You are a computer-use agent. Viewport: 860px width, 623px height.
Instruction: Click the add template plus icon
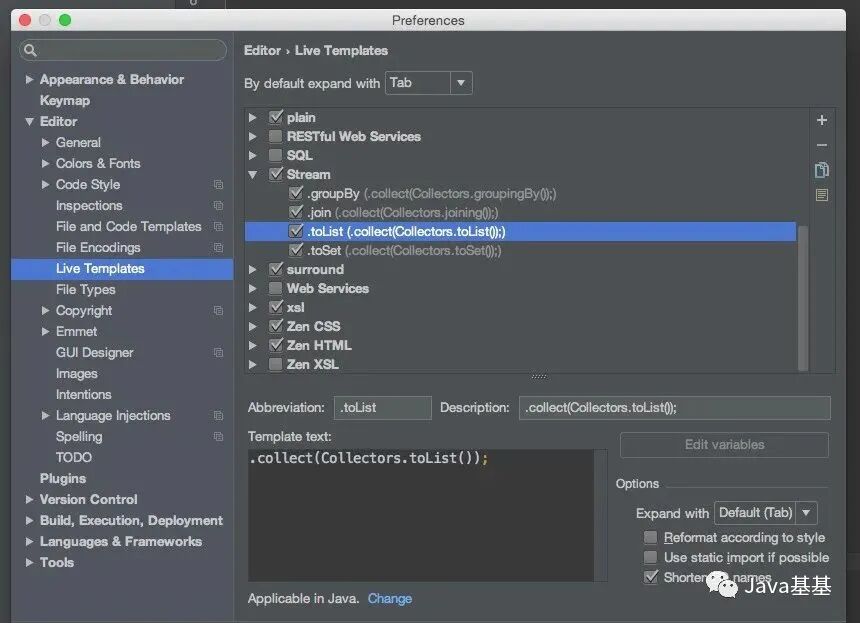(x=822, y=120)
